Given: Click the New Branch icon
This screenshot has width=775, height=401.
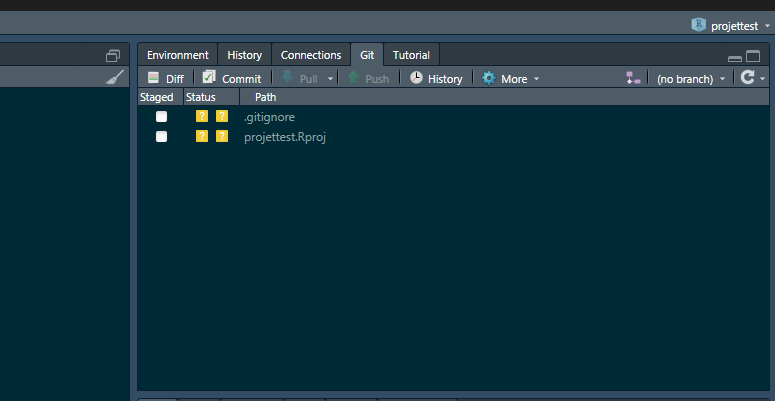Looking at the screenshot, I should 633,78.
